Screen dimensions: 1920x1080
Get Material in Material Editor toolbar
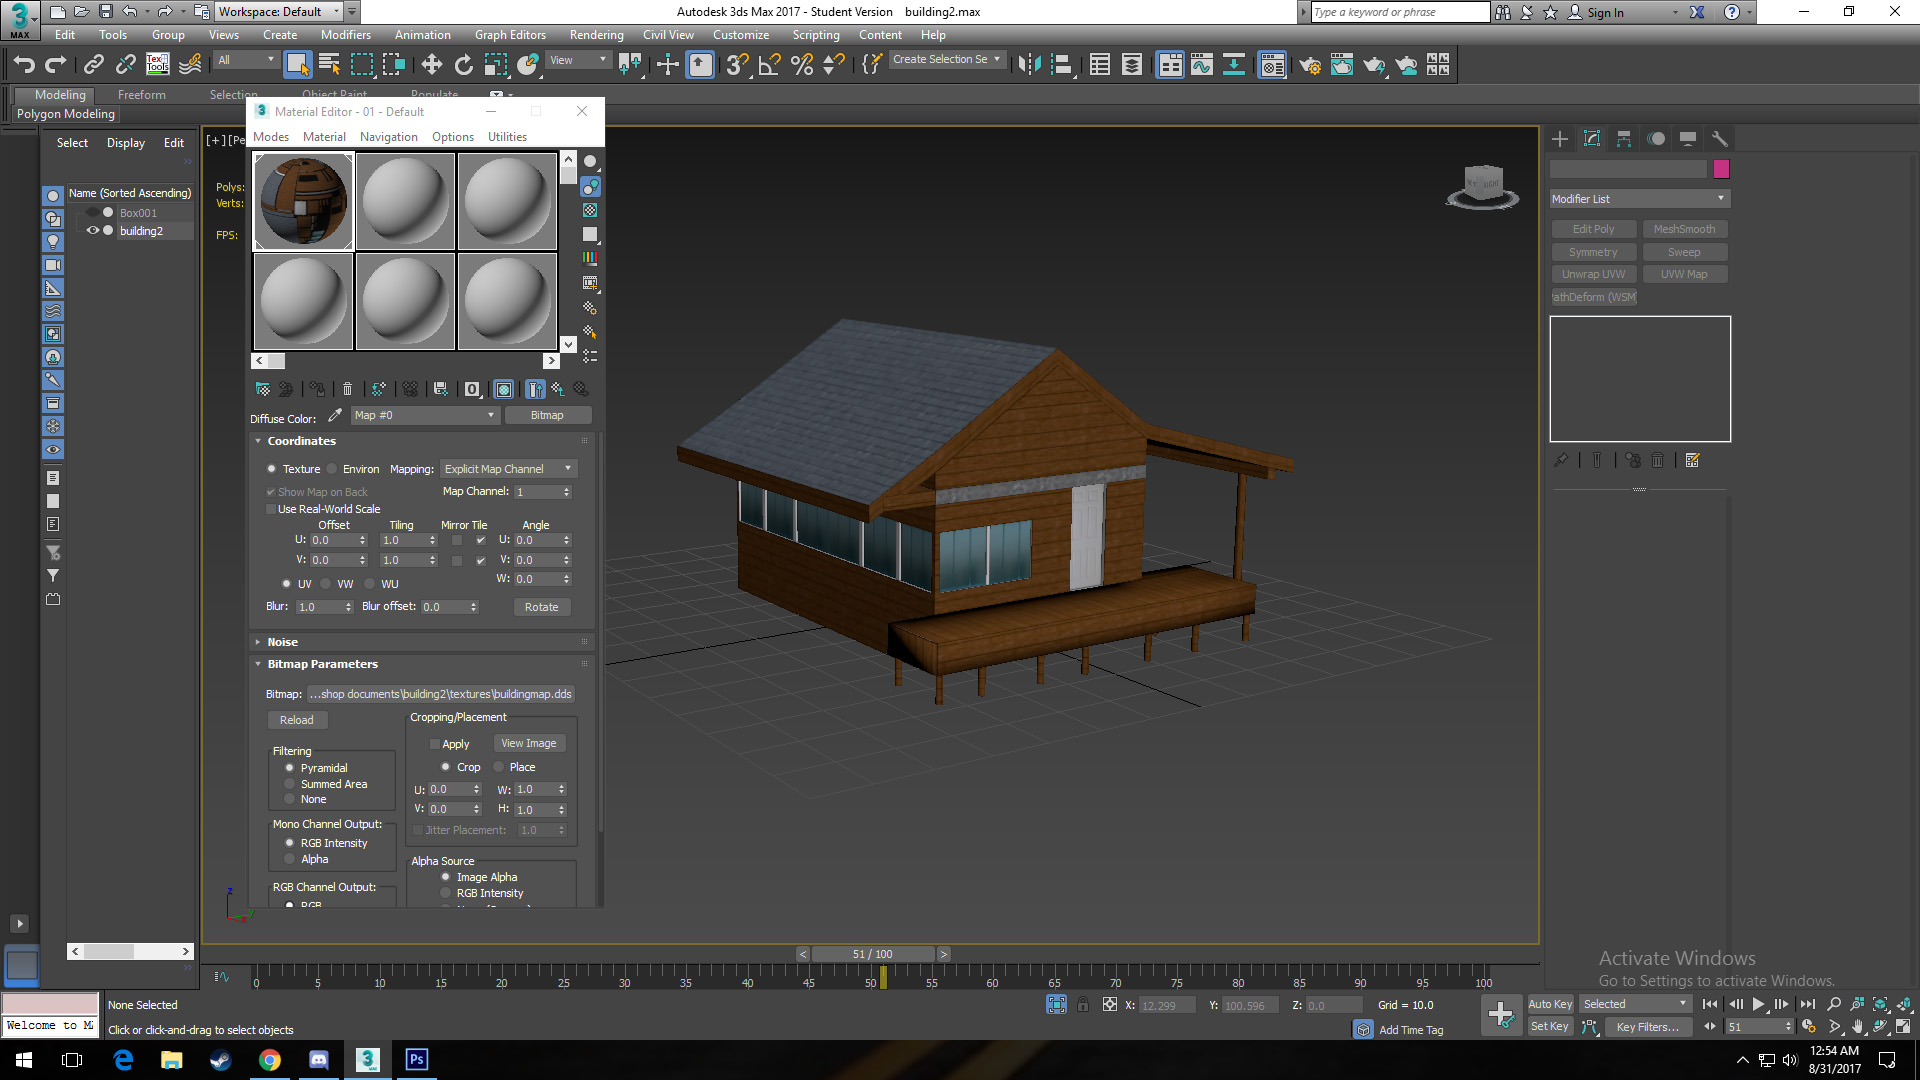coord(263,389)
